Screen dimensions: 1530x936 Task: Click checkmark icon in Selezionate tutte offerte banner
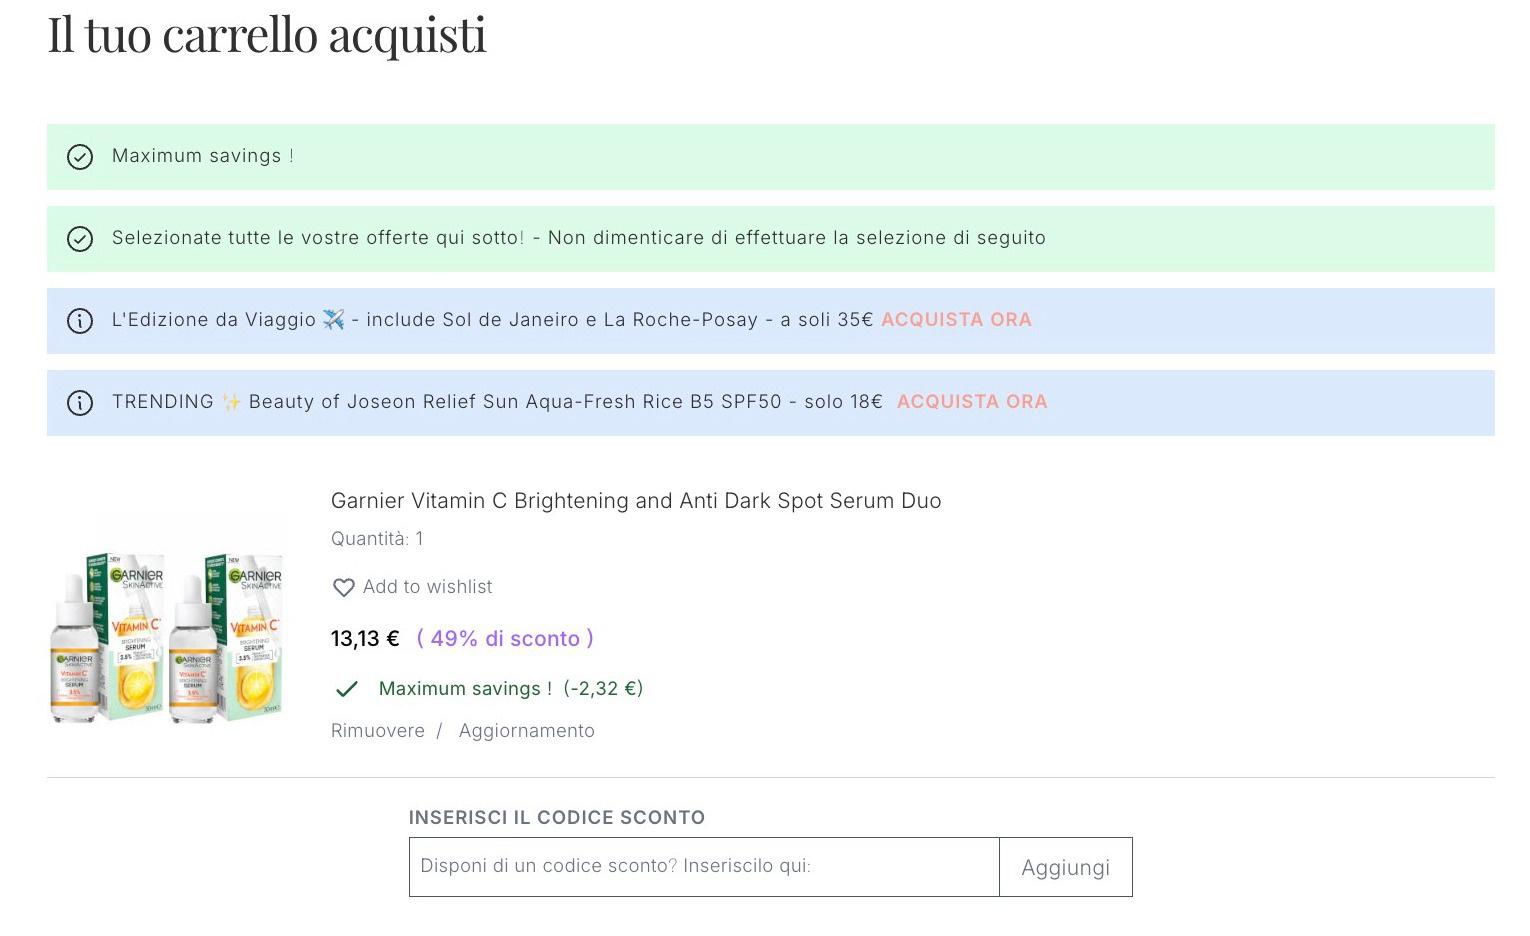click(80, 239)
